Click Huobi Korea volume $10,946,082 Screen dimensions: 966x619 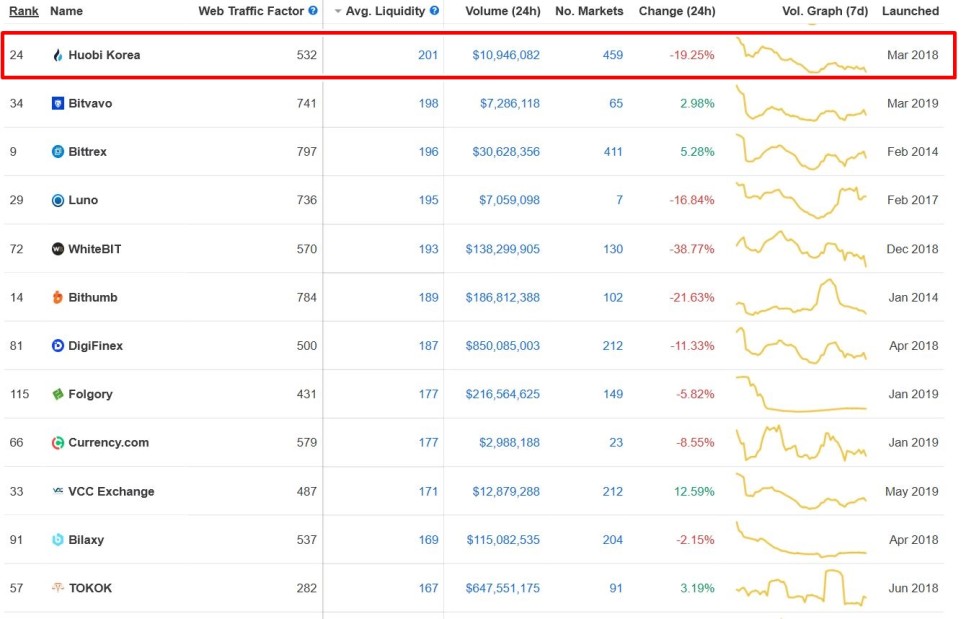506,55
